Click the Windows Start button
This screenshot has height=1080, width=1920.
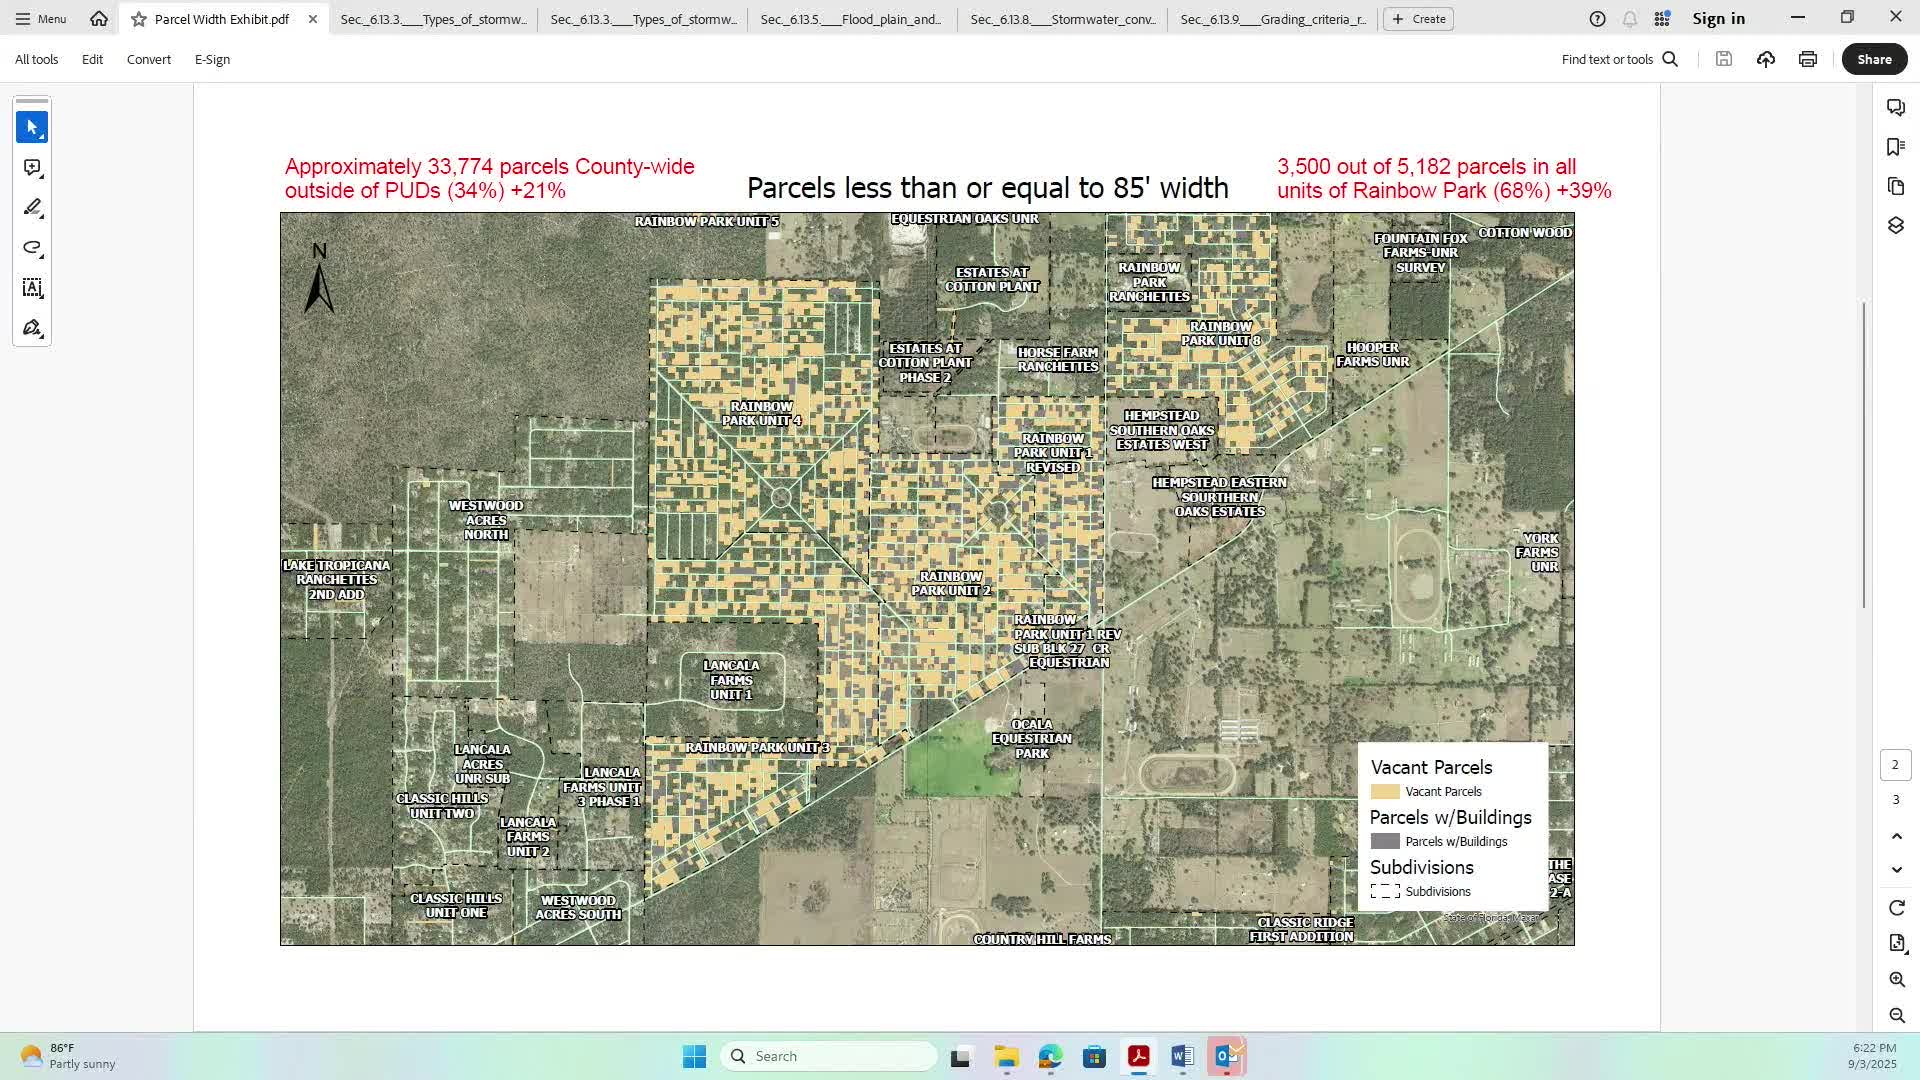pyautogui.click(x=694, y=1056)
